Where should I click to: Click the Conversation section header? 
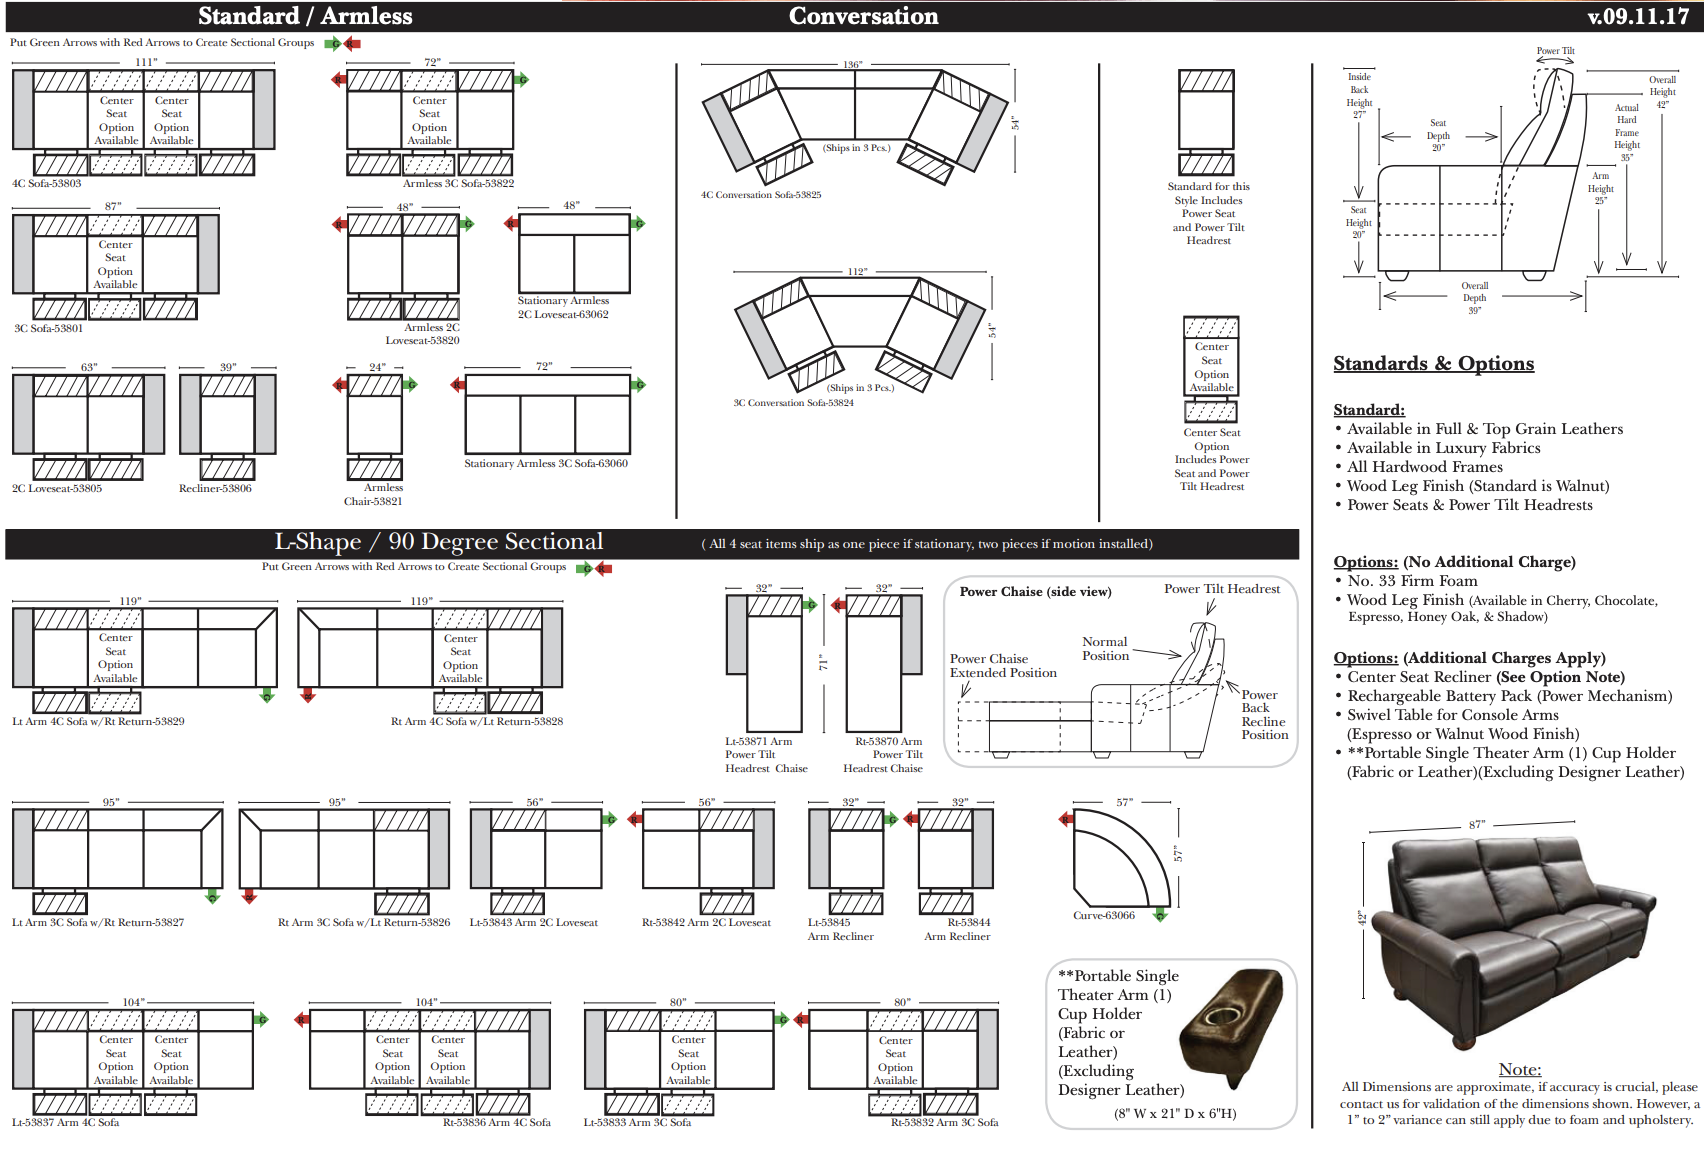[x=863, y=16]
